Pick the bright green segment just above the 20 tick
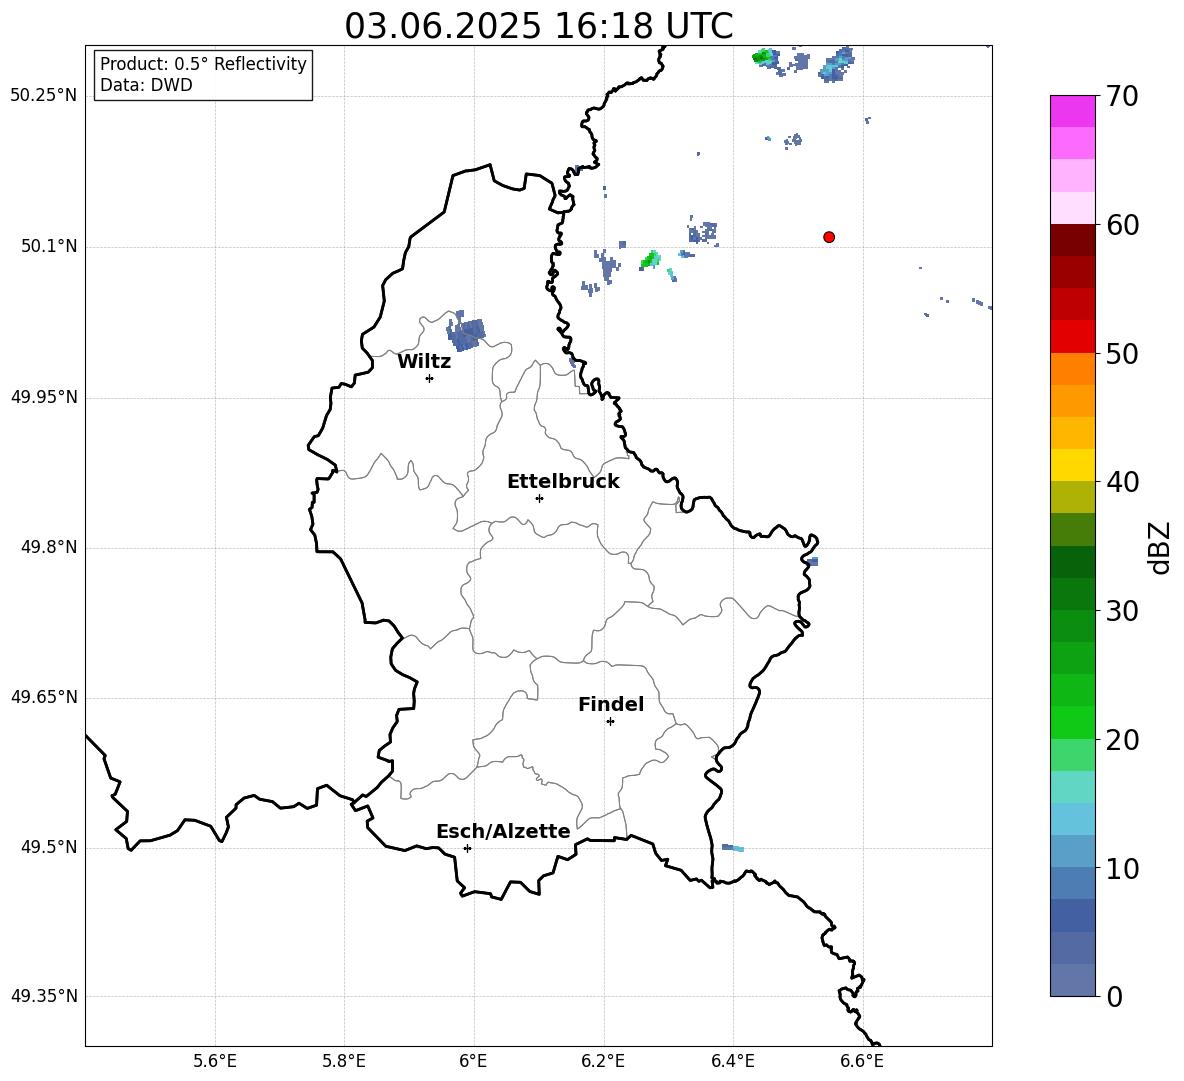Viewport: 1184px width, 1081px height. [1073, 722]
